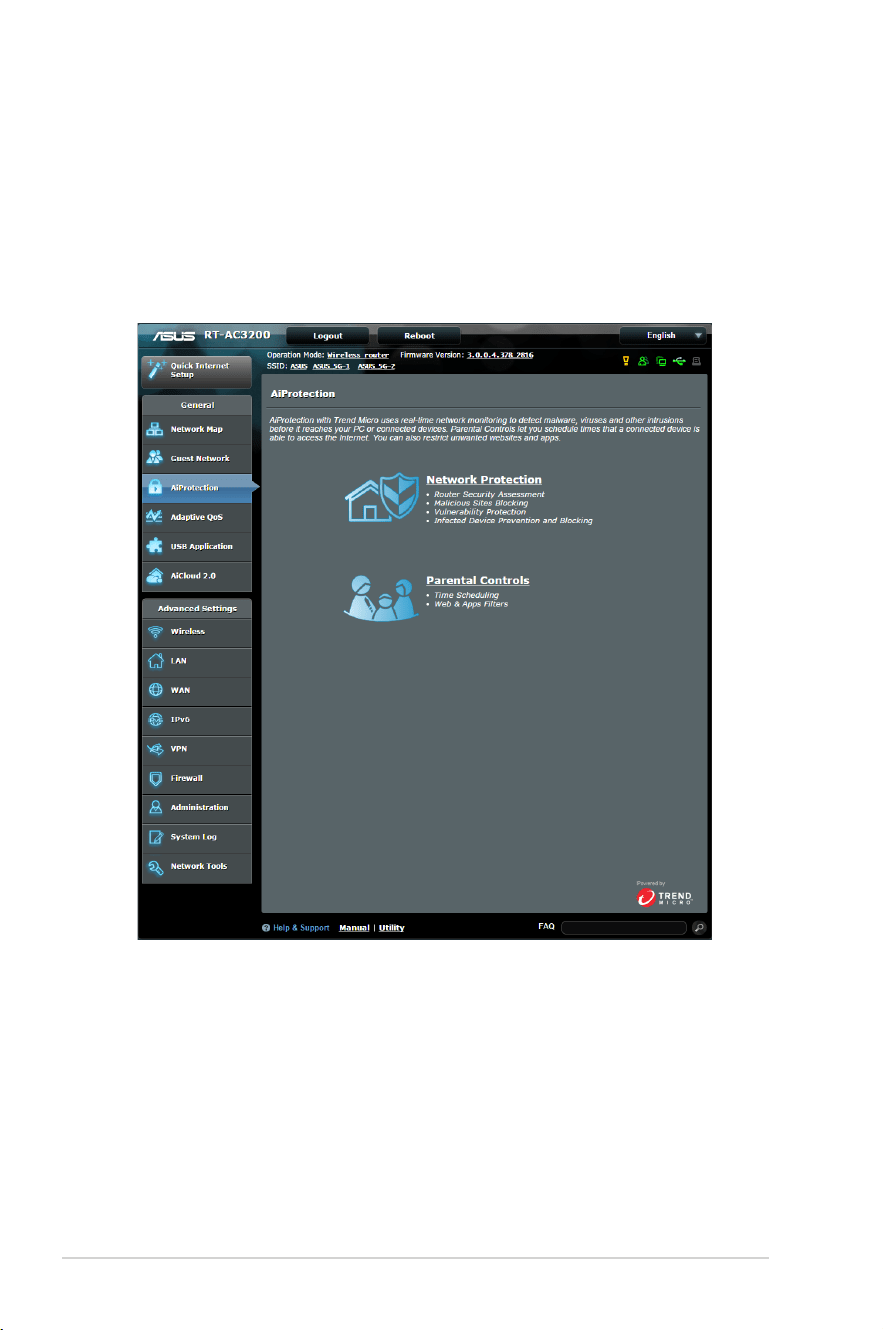The width and height of the screenshot is (883, 1330).
Task: Go to Guest Network settings
Action: click(x=196, y=458)
